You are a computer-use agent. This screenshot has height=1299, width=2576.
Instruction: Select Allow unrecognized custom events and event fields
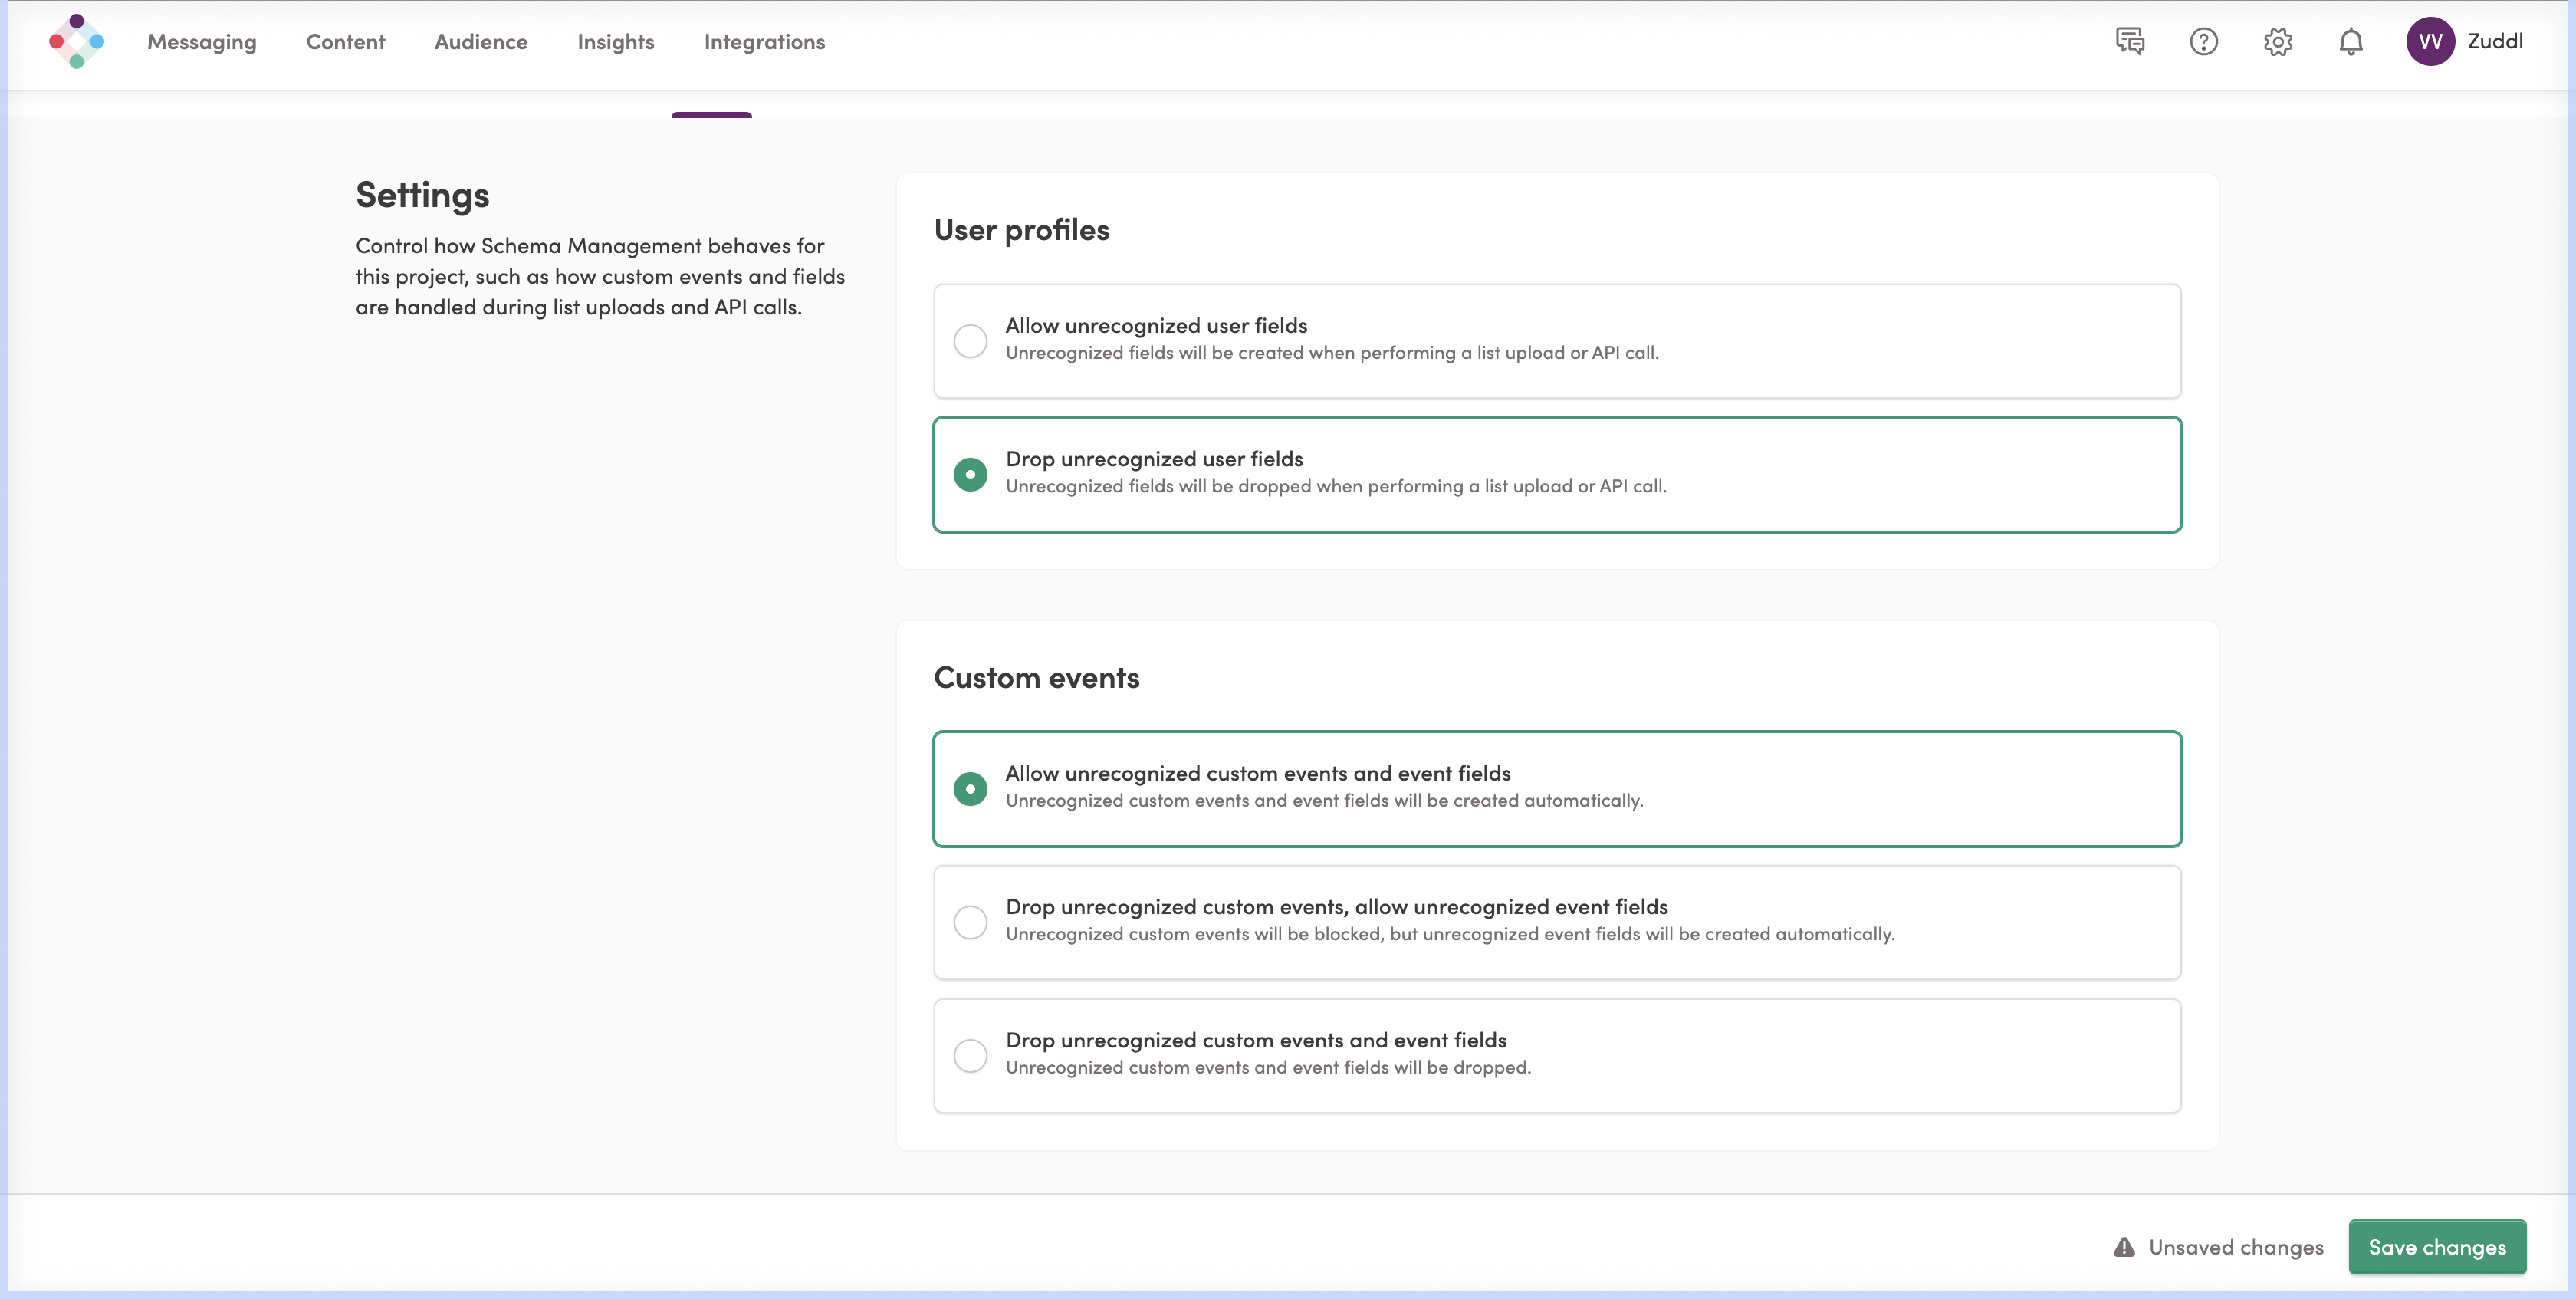click(x=970, y=788)
